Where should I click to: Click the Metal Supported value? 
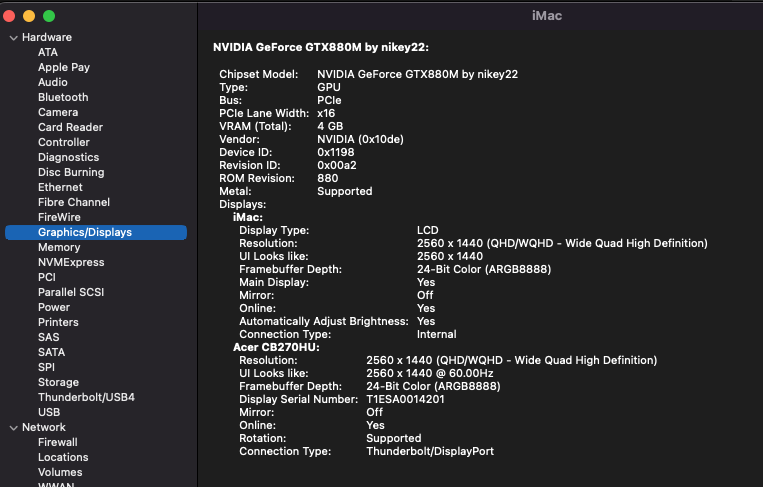[345, 192]
